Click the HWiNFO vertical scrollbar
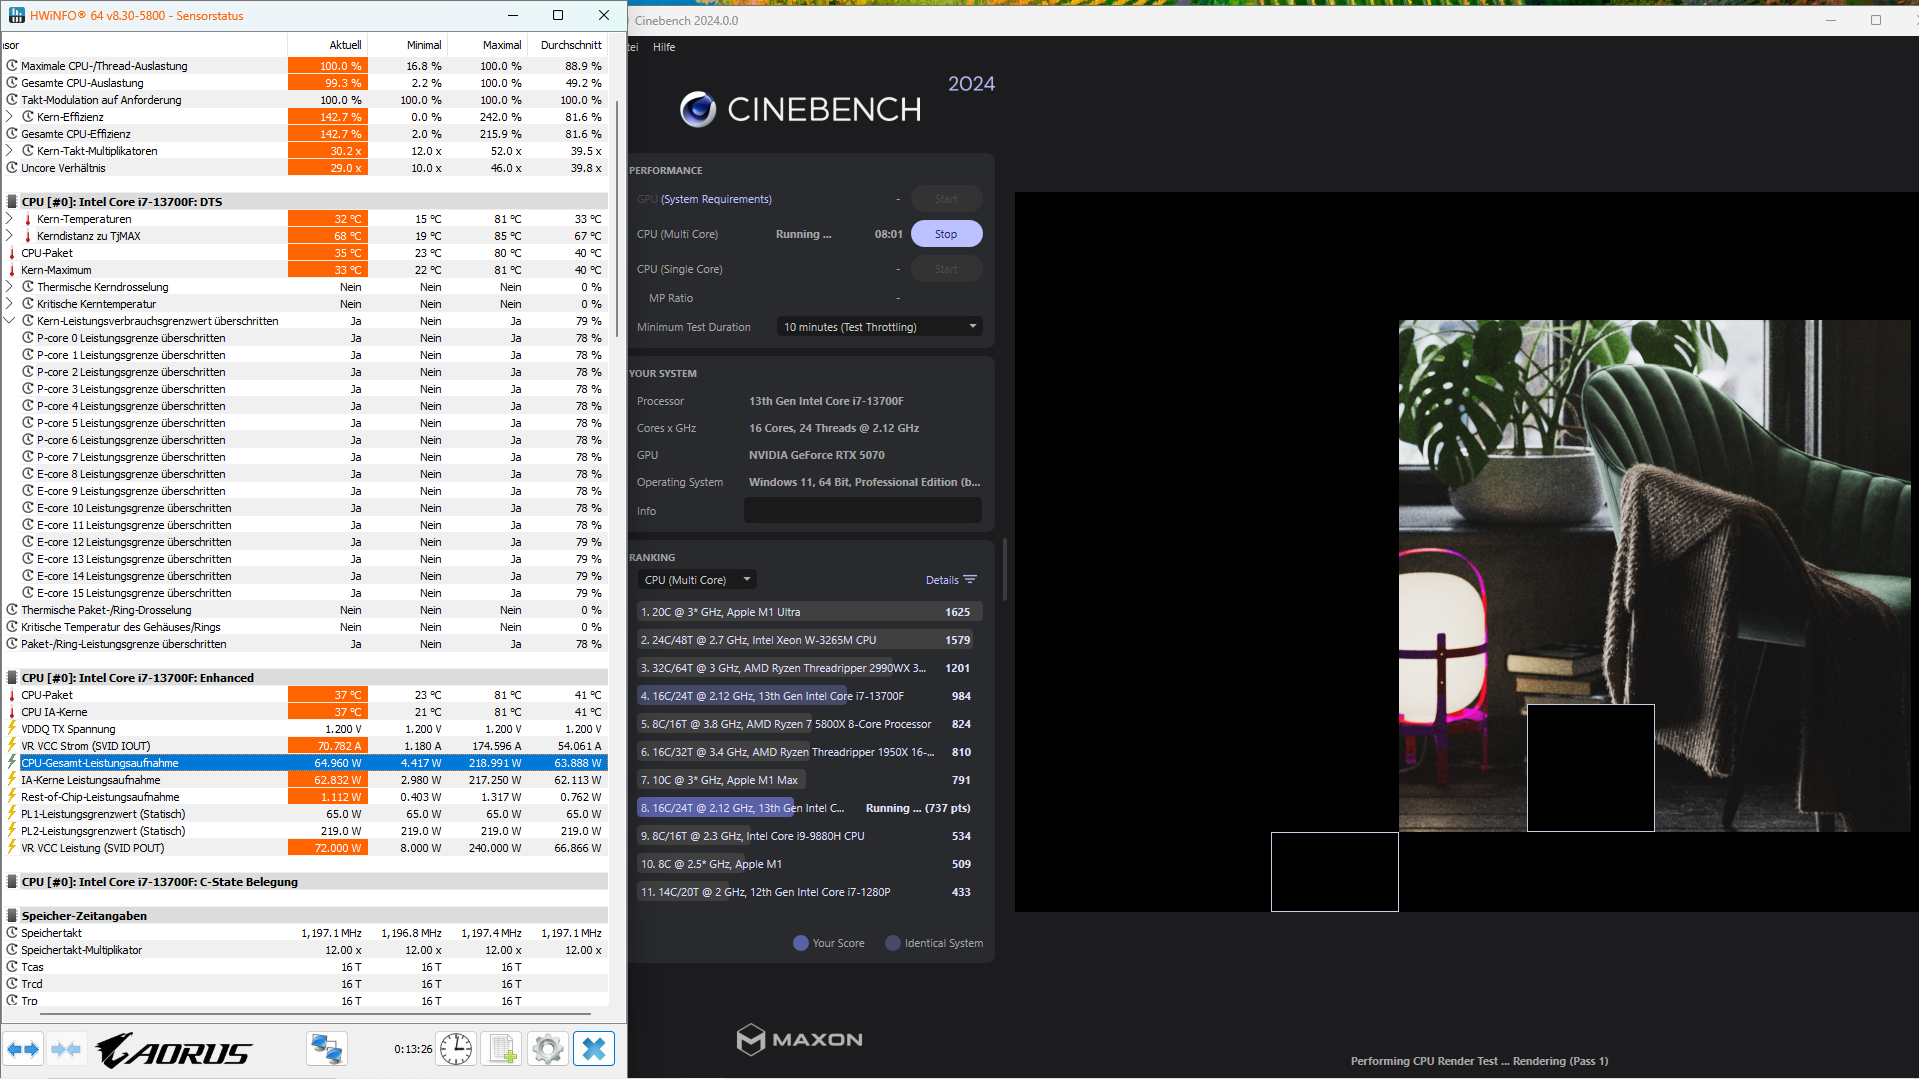 pyautogui.click(x=618, y=220)
